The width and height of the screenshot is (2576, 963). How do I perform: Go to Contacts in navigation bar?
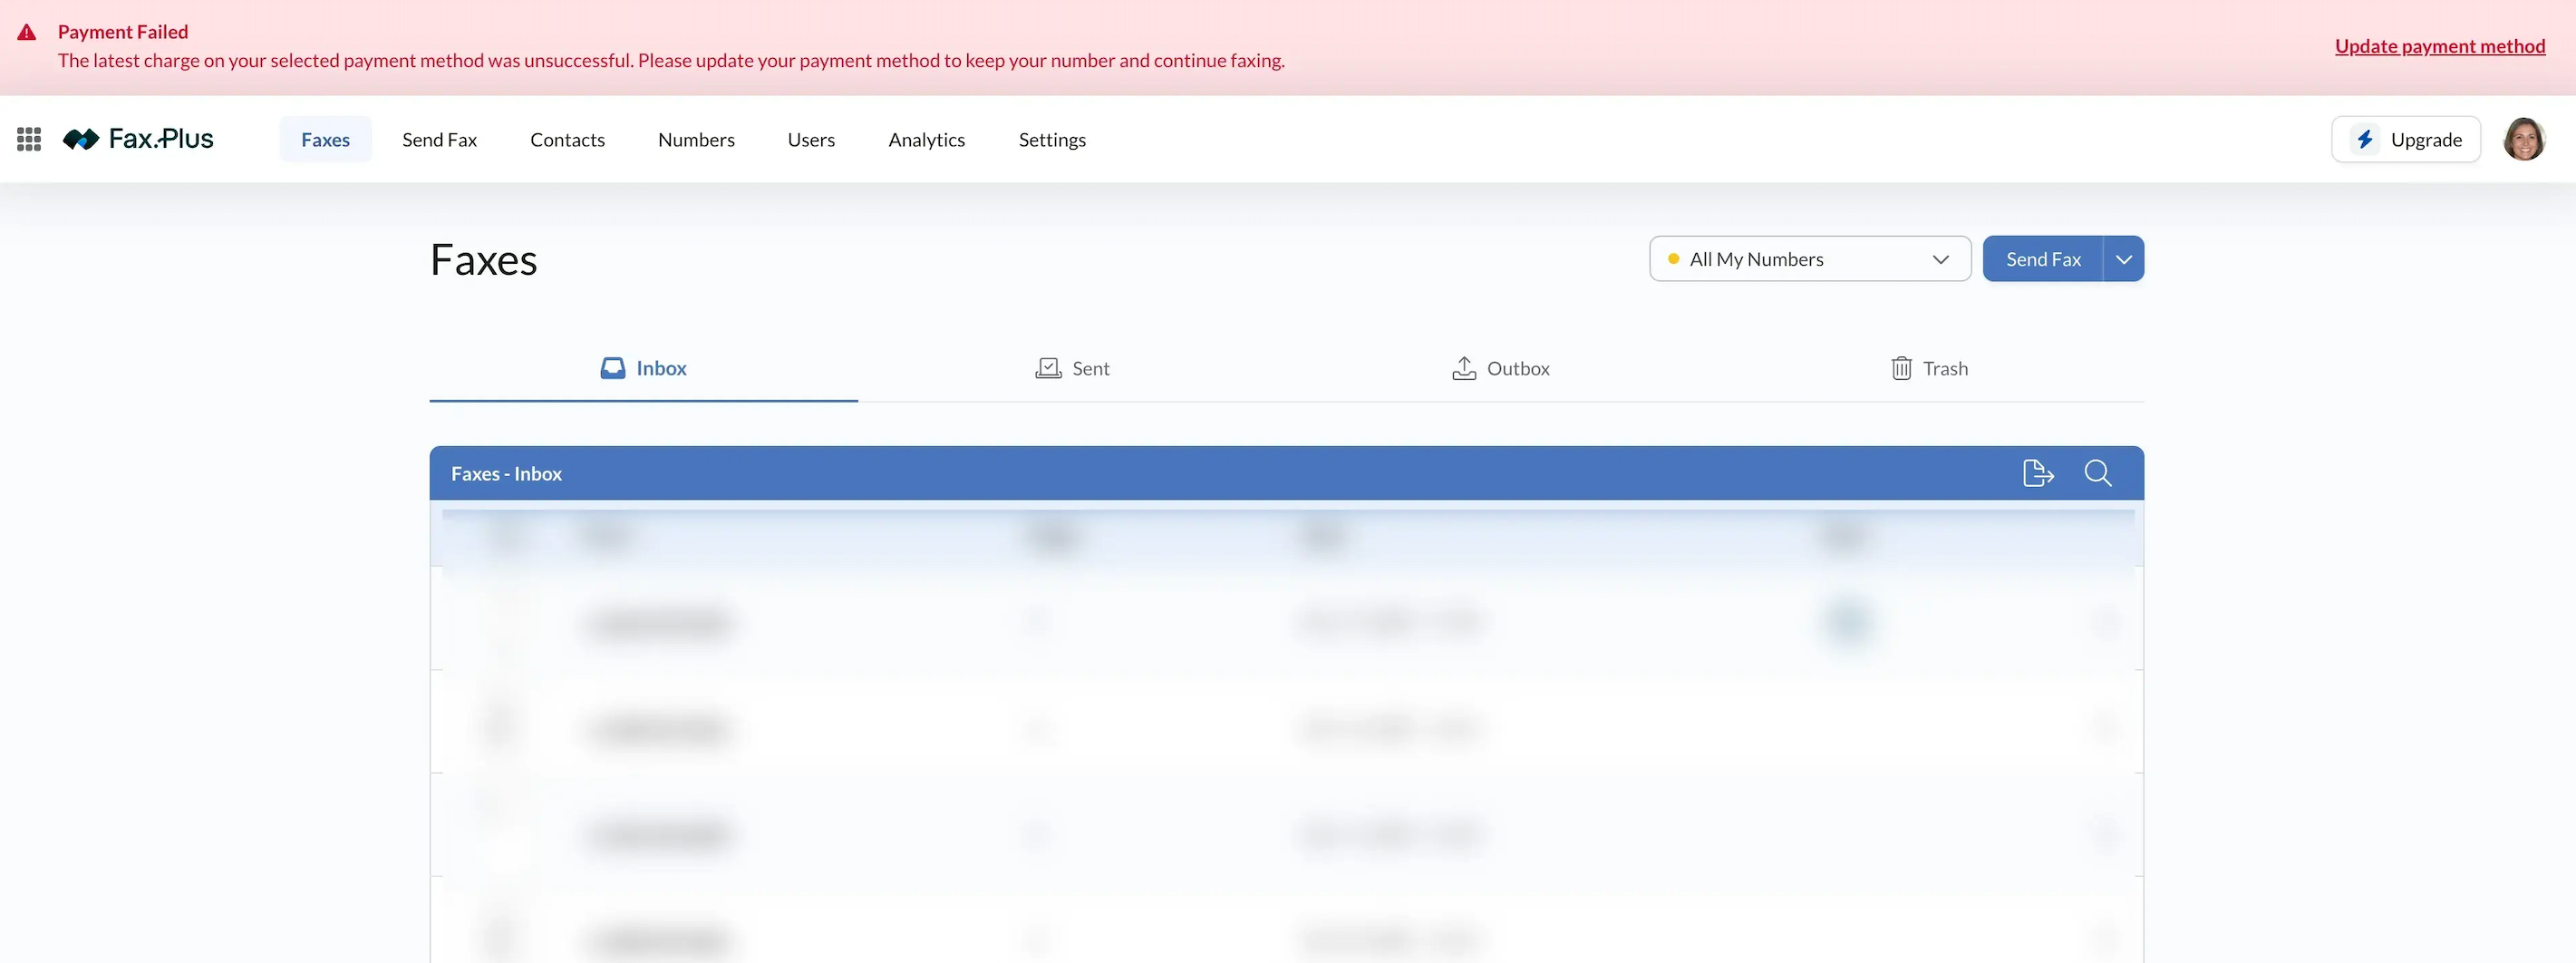click(x=567, y=139)
